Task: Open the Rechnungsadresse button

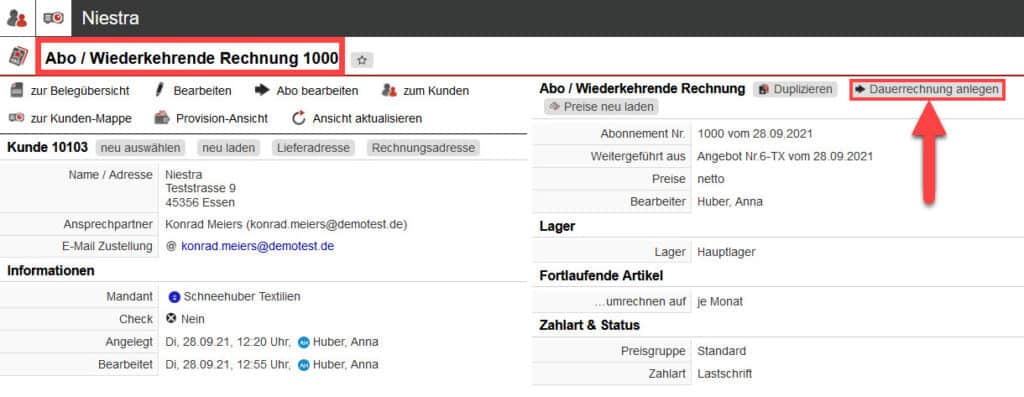Action: point(423,148)
